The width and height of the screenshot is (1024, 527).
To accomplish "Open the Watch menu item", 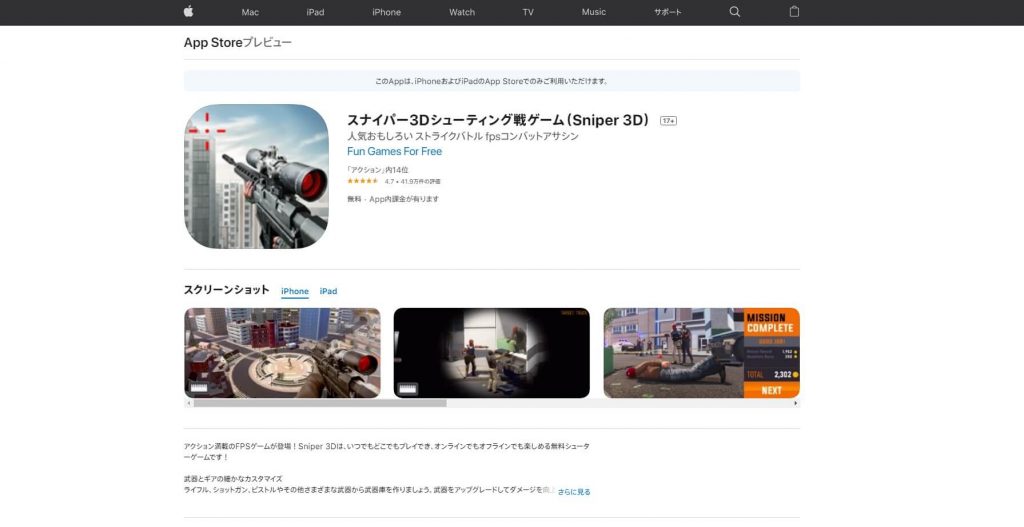I will (462, 12).
